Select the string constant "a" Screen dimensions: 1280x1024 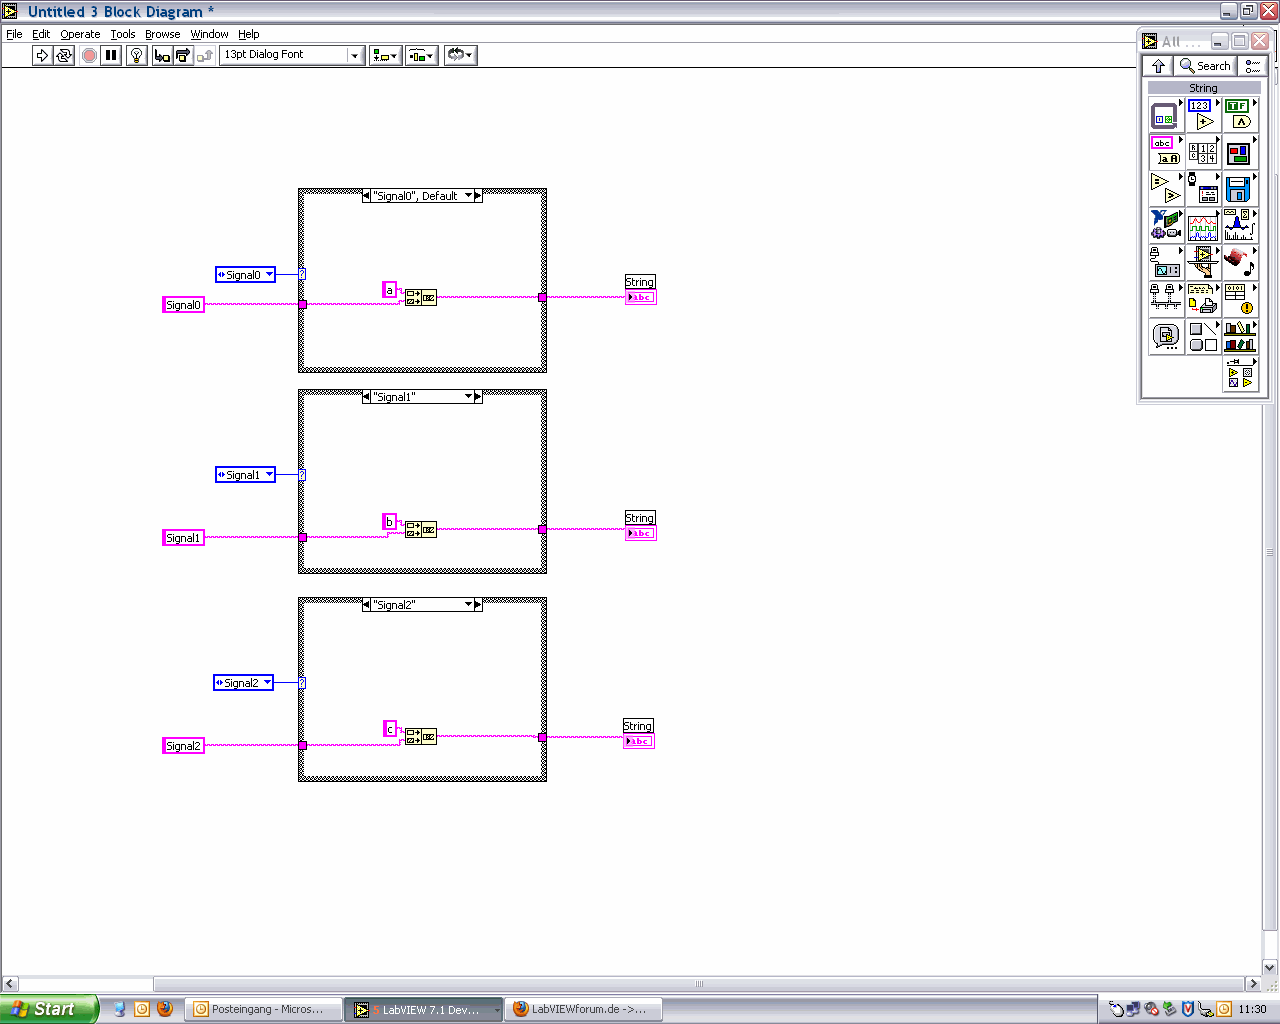[x=390, y=290]
